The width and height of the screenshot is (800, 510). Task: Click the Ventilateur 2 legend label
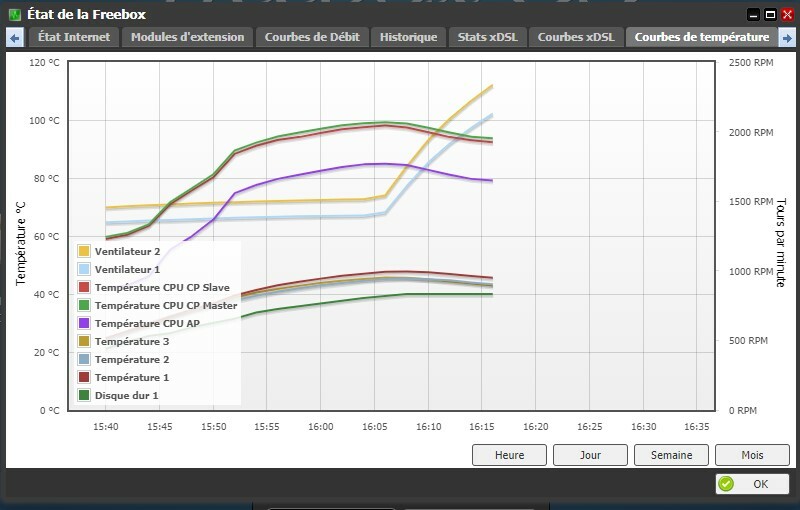coord(127,251)
